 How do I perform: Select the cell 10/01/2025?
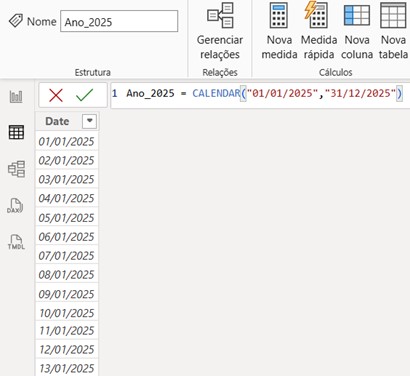coord(67,313)
